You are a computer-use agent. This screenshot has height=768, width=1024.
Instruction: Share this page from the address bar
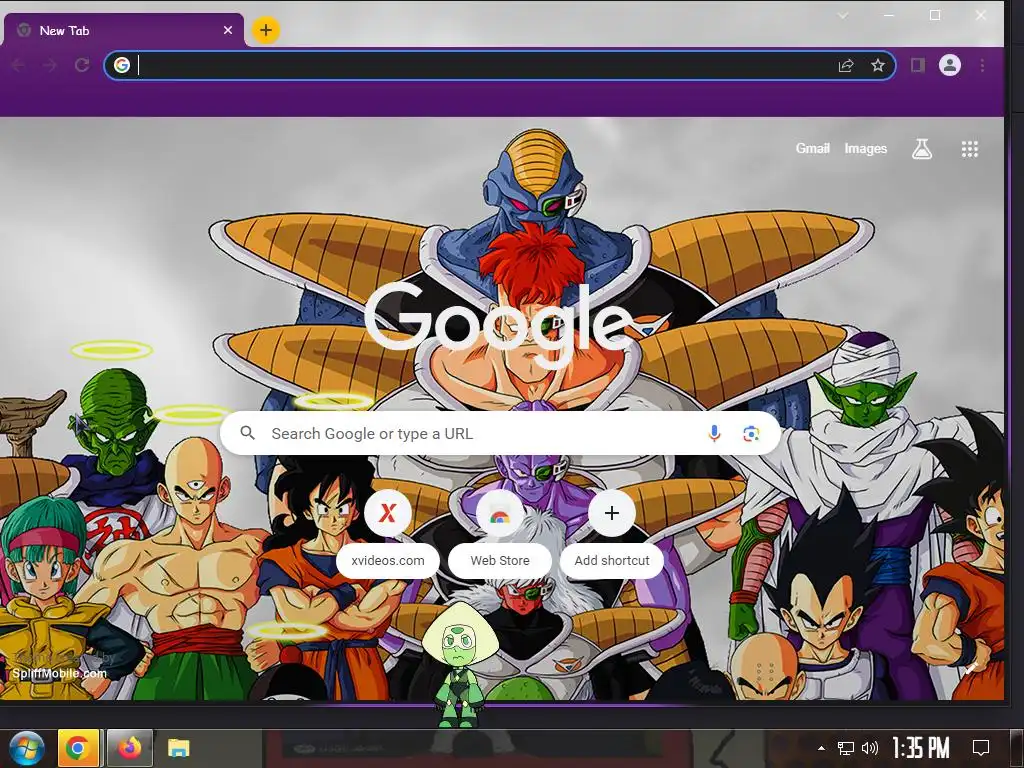click(x=846, y=65)
